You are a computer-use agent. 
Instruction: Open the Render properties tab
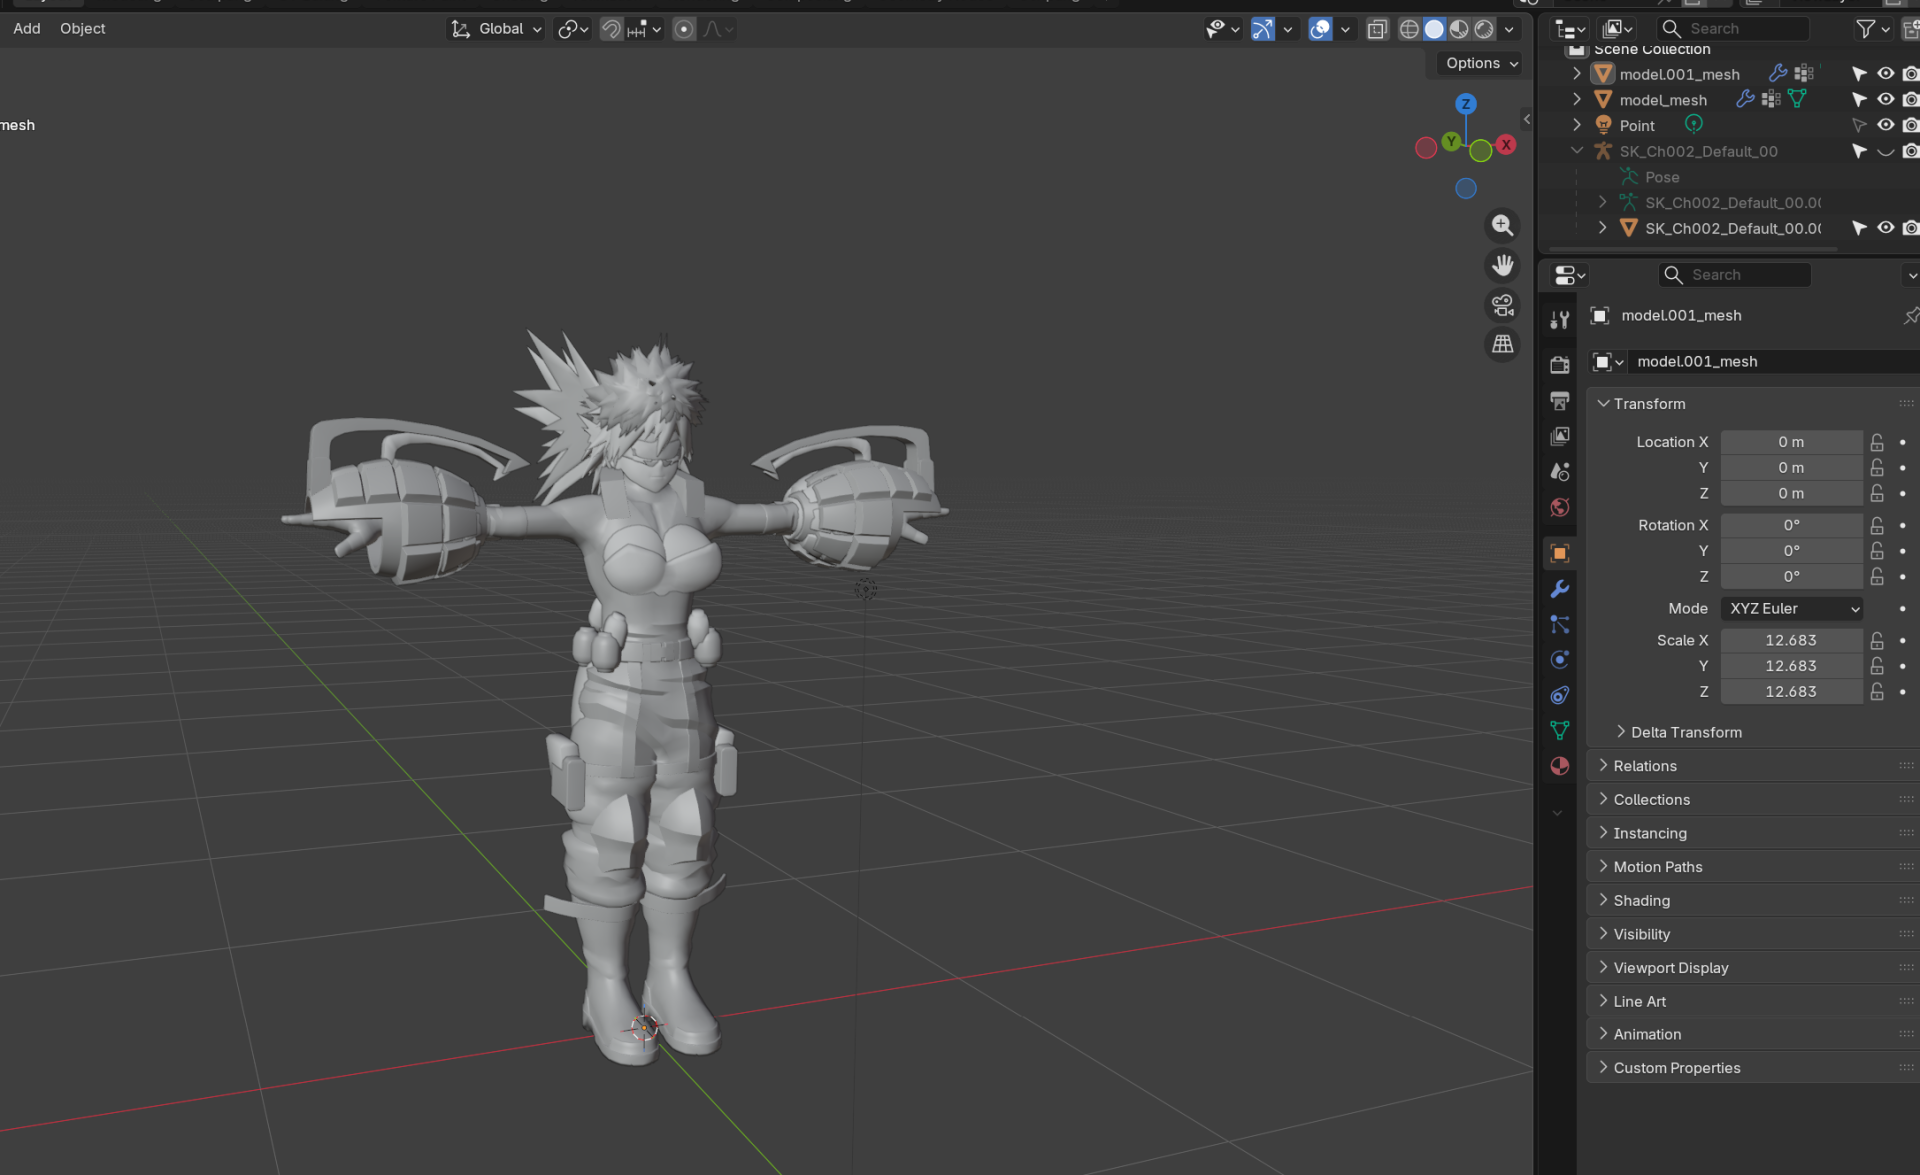pyautogui.click(x=1559, y=365)
